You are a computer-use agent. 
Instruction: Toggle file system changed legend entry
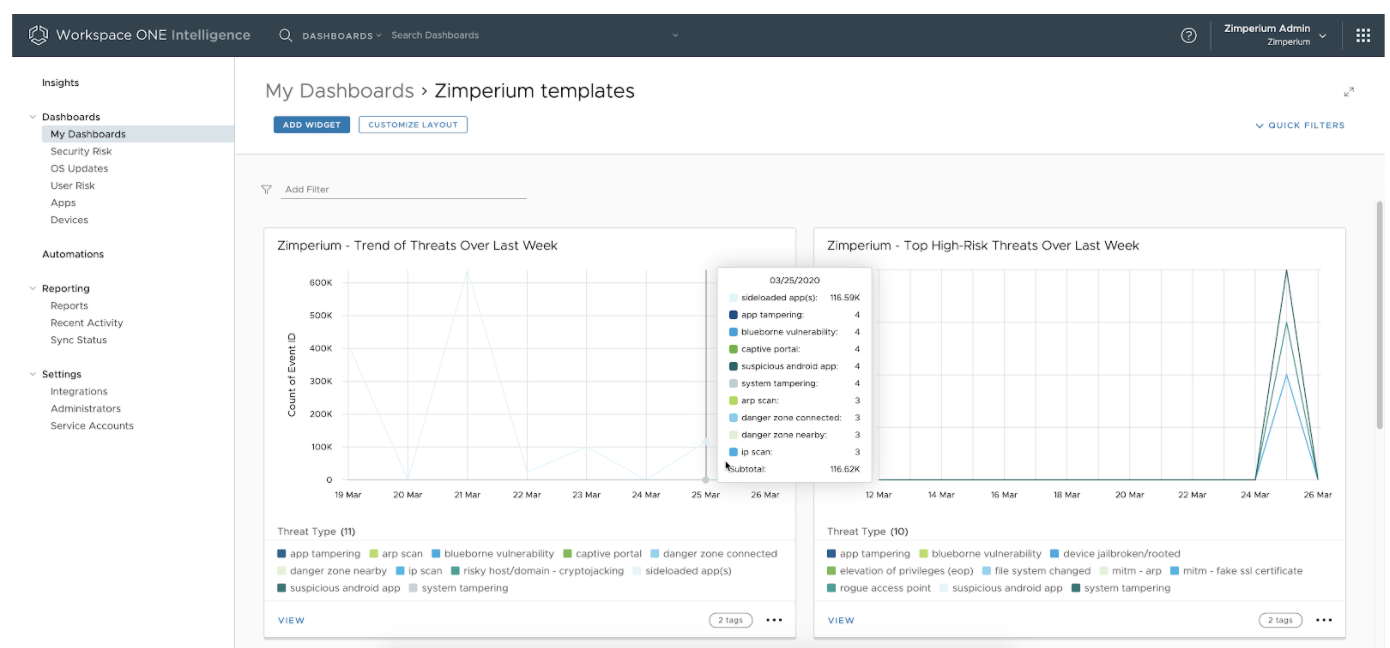pyautogui.click(x=1036, y=571)
